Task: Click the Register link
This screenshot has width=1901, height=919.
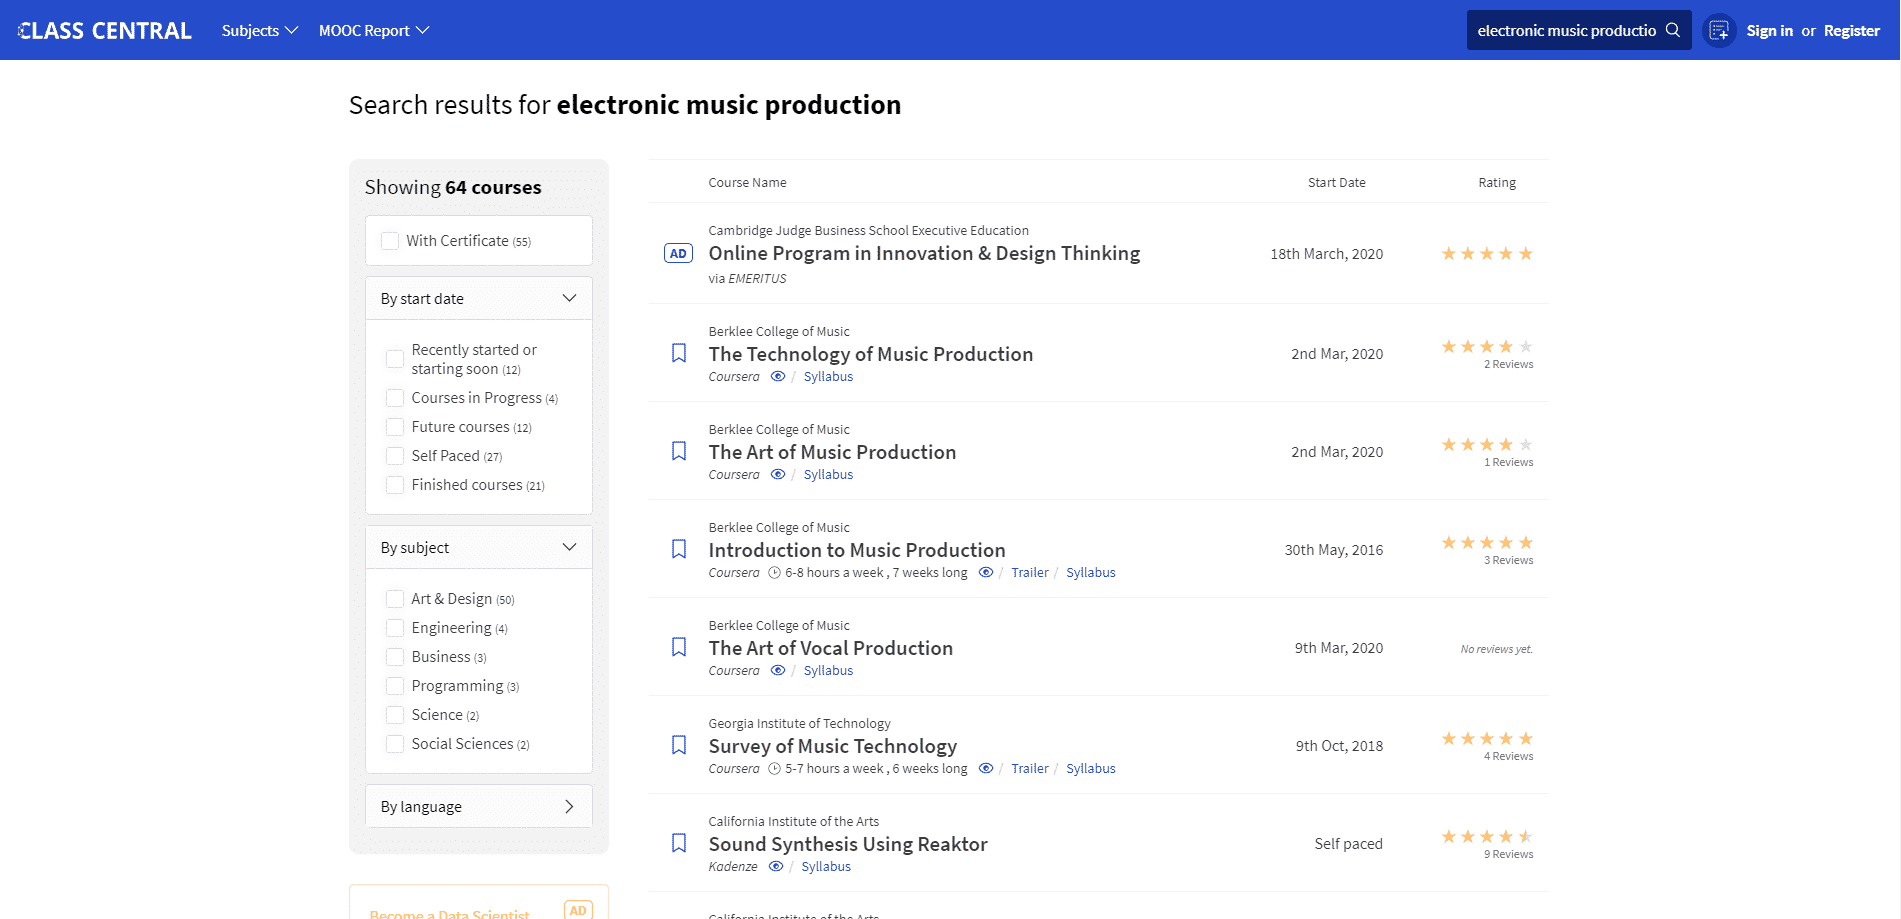Action: point(1851,31)
